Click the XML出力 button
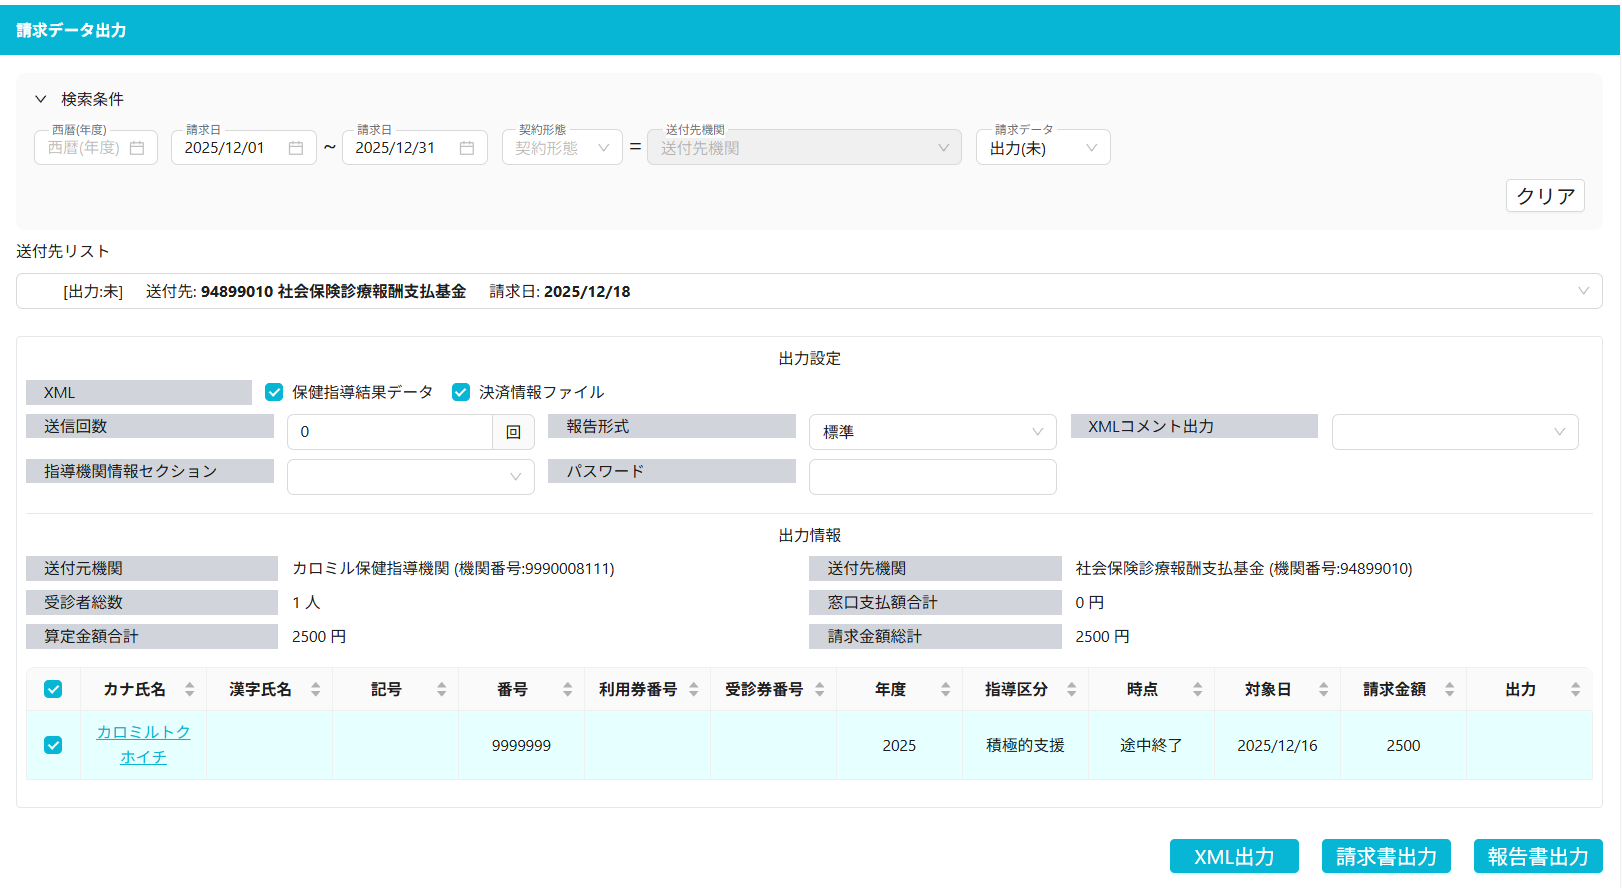 [x=1233, y=857]
